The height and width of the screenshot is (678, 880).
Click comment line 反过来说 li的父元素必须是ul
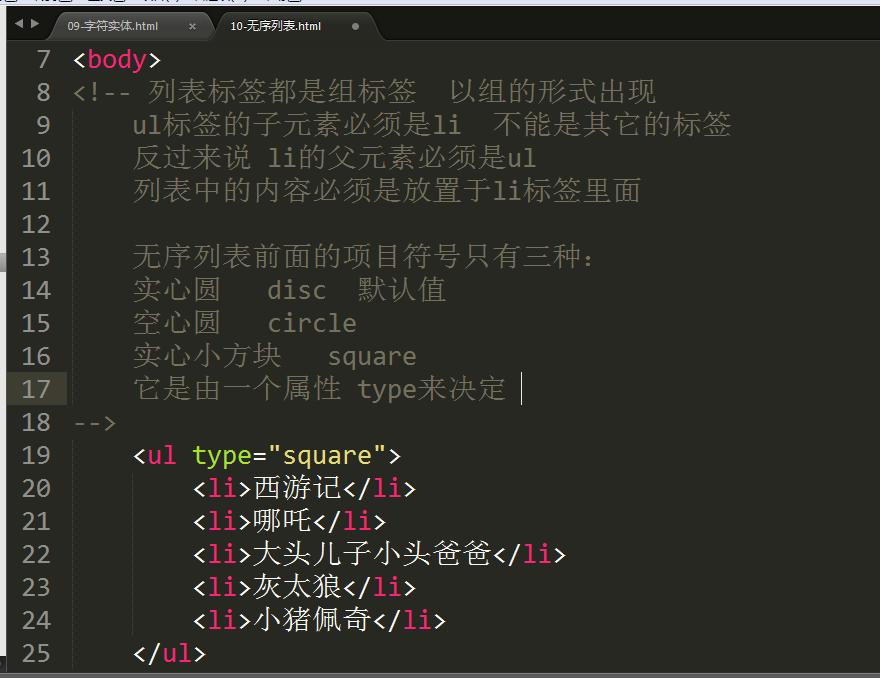point(334,158)
